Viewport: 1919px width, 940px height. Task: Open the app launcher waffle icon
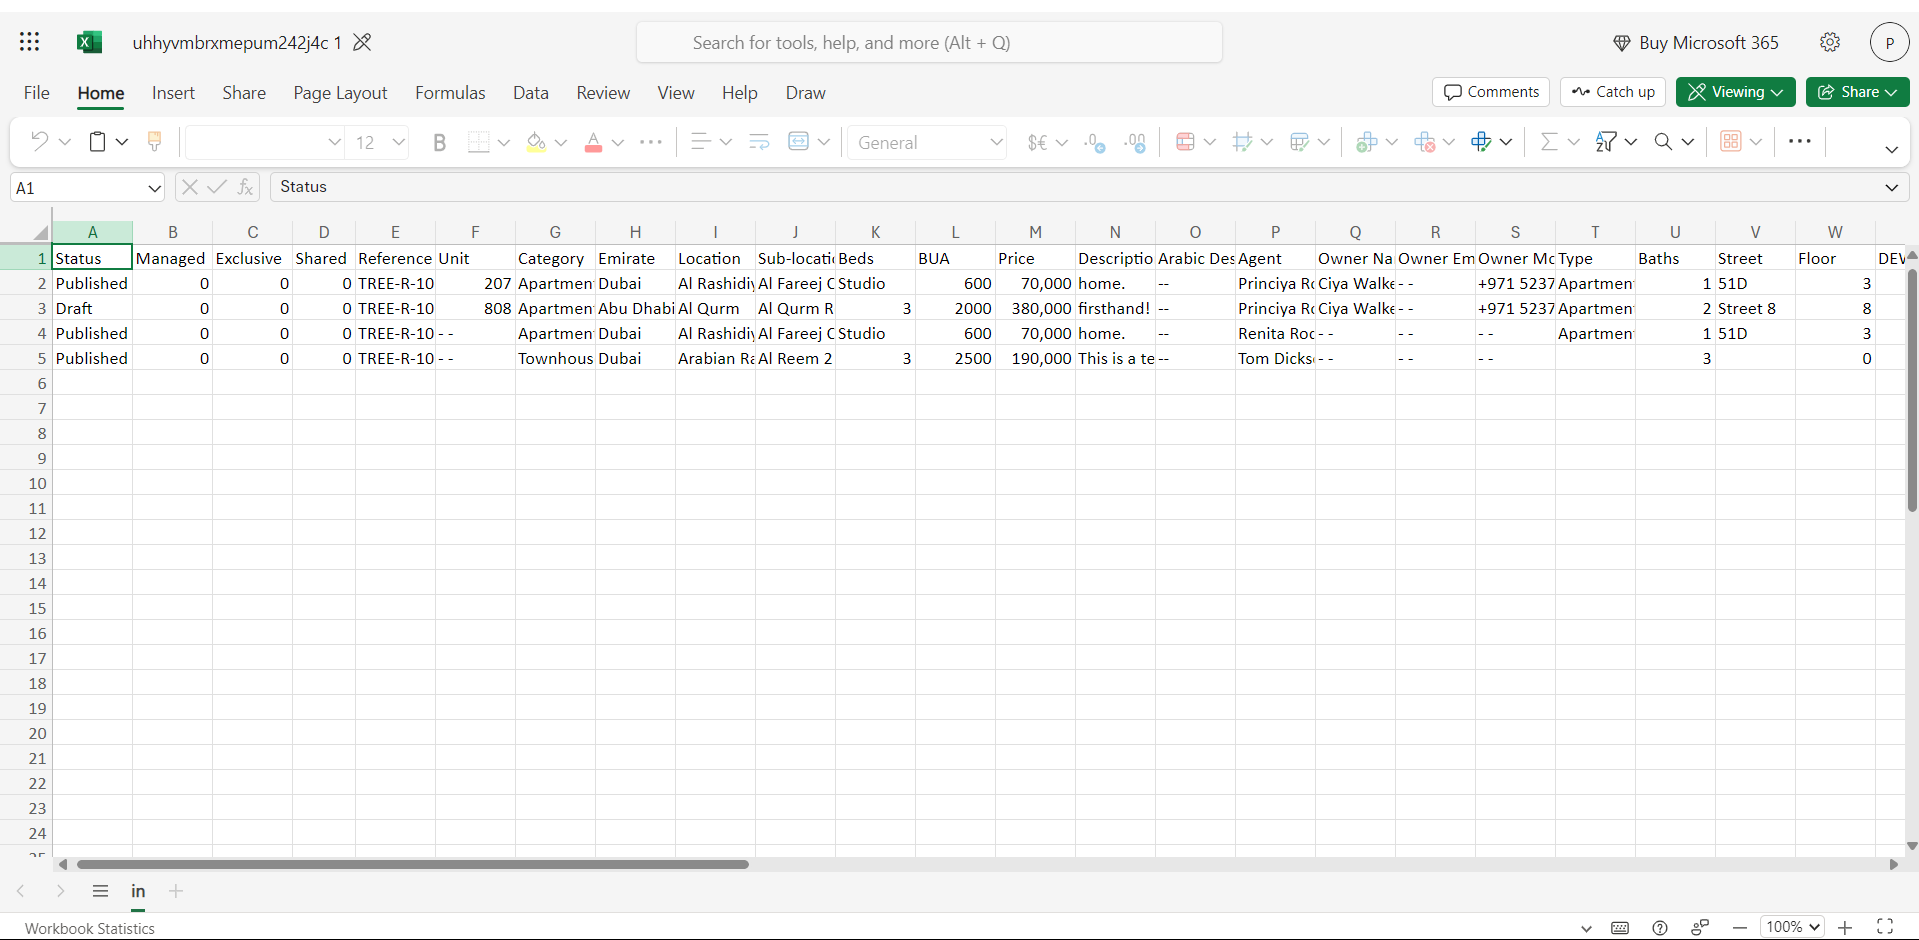(x=30, y=42)
